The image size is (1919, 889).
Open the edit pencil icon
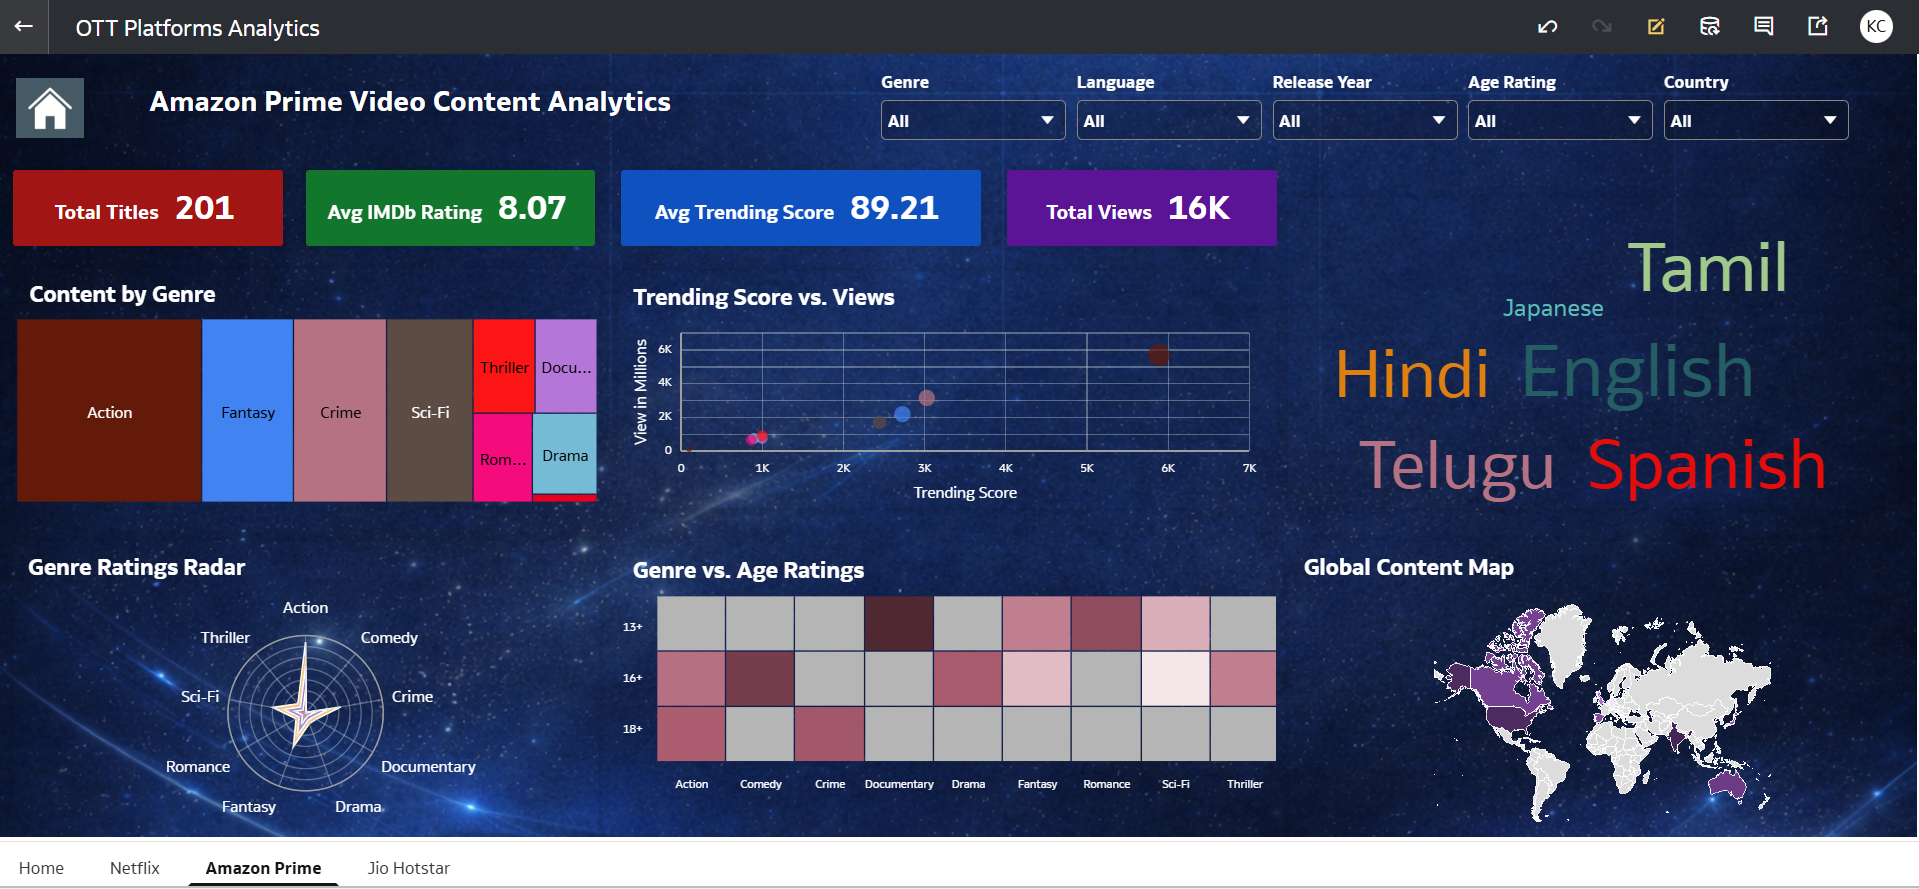pyautogui.click(x=1656, y=27)
